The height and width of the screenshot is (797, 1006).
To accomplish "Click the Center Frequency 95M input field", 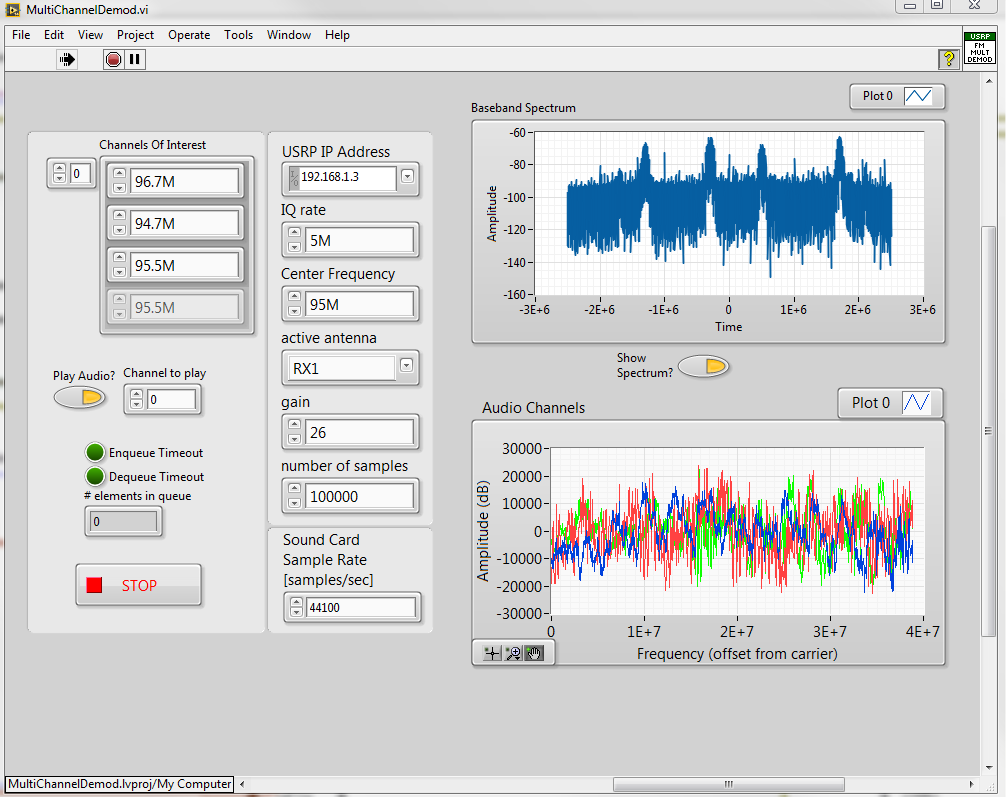I will [x=359, y=304].
